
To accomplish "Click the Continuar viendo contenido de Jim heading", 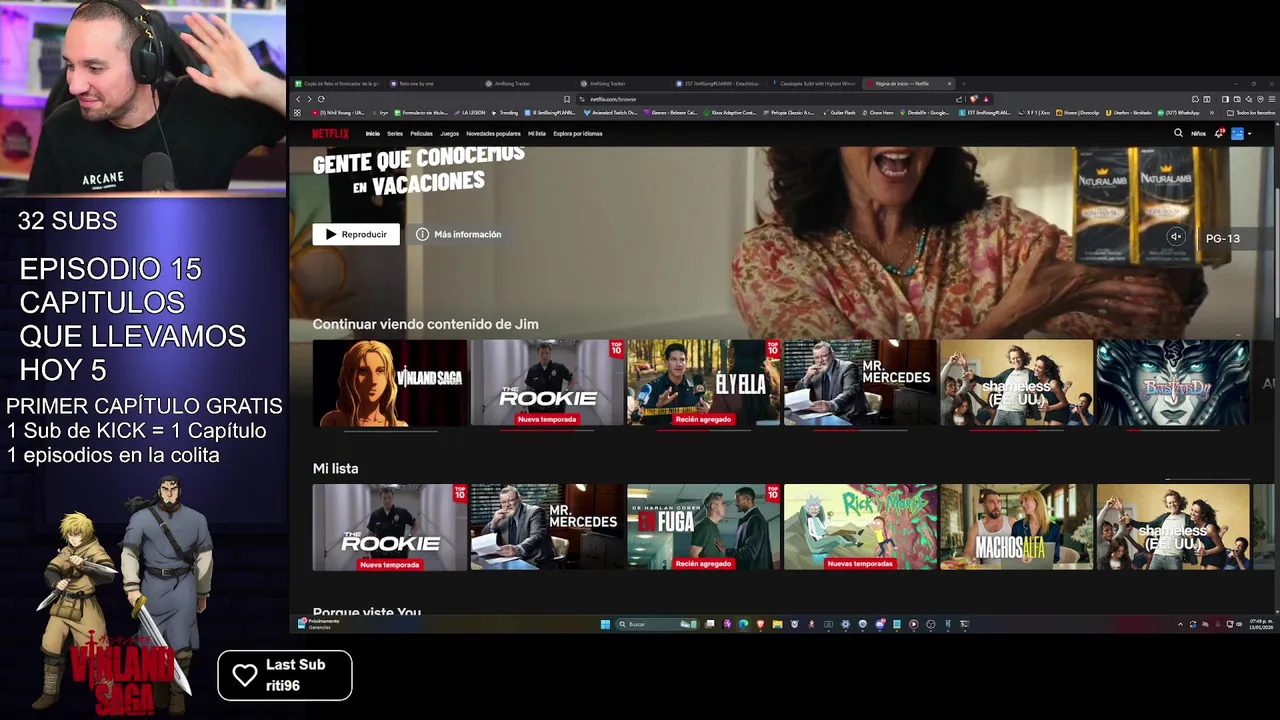I will click(x=425, y=324).
